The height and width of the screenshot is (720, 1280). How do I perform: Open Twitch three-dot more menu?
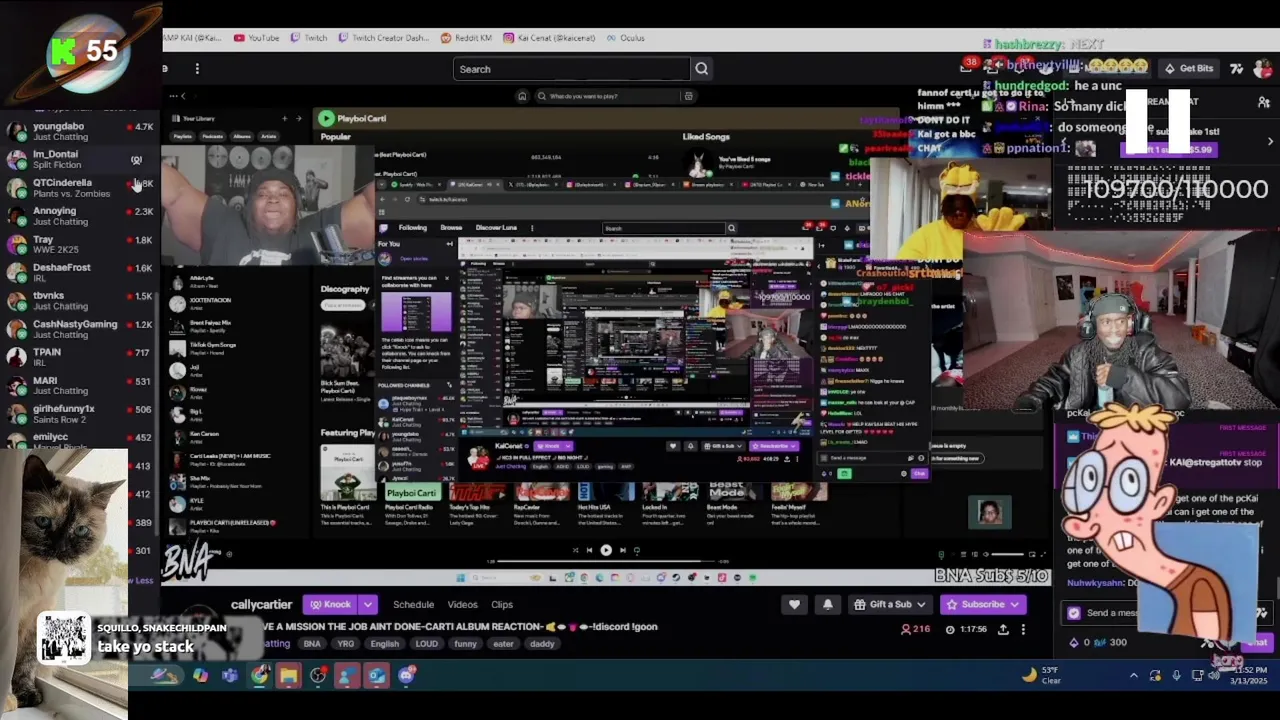(197, 69)
